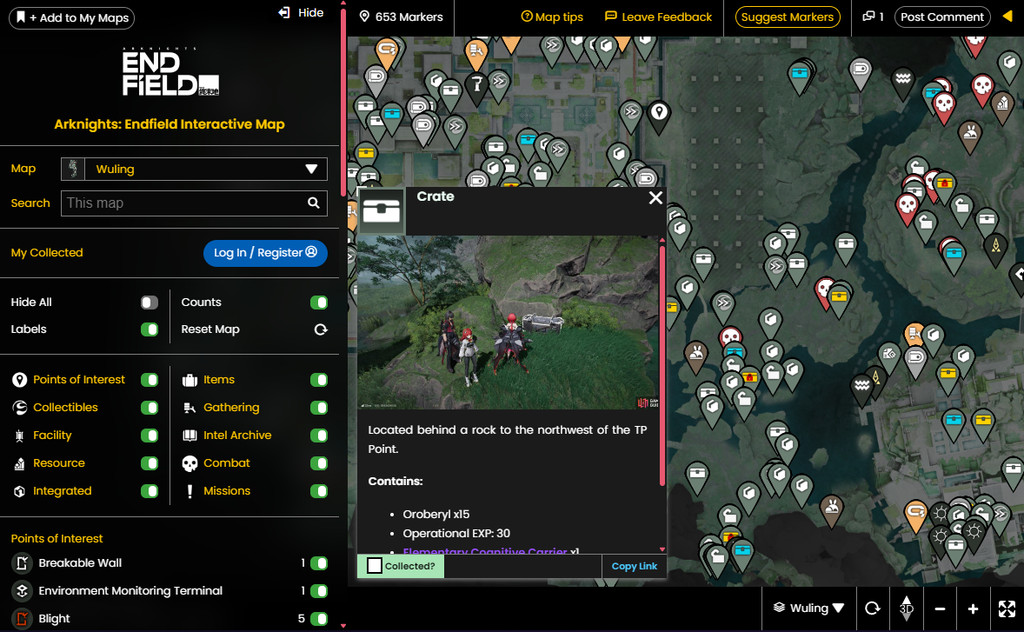Toggle the Breakable Wall switch
The width and height of the screenshot is (1024, 632).
(319, 563)
